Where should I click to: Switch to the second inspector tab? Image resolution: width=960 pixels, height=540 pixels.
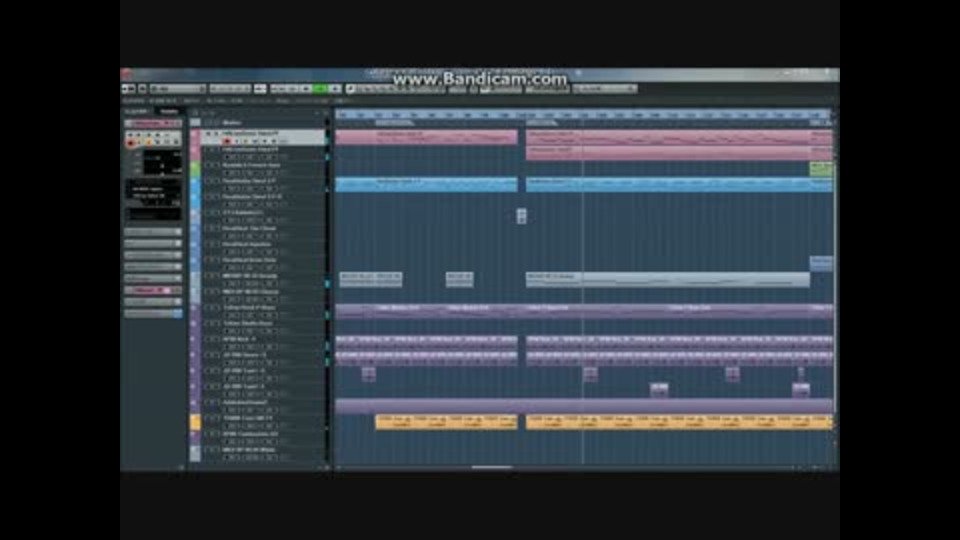point(168,111)
